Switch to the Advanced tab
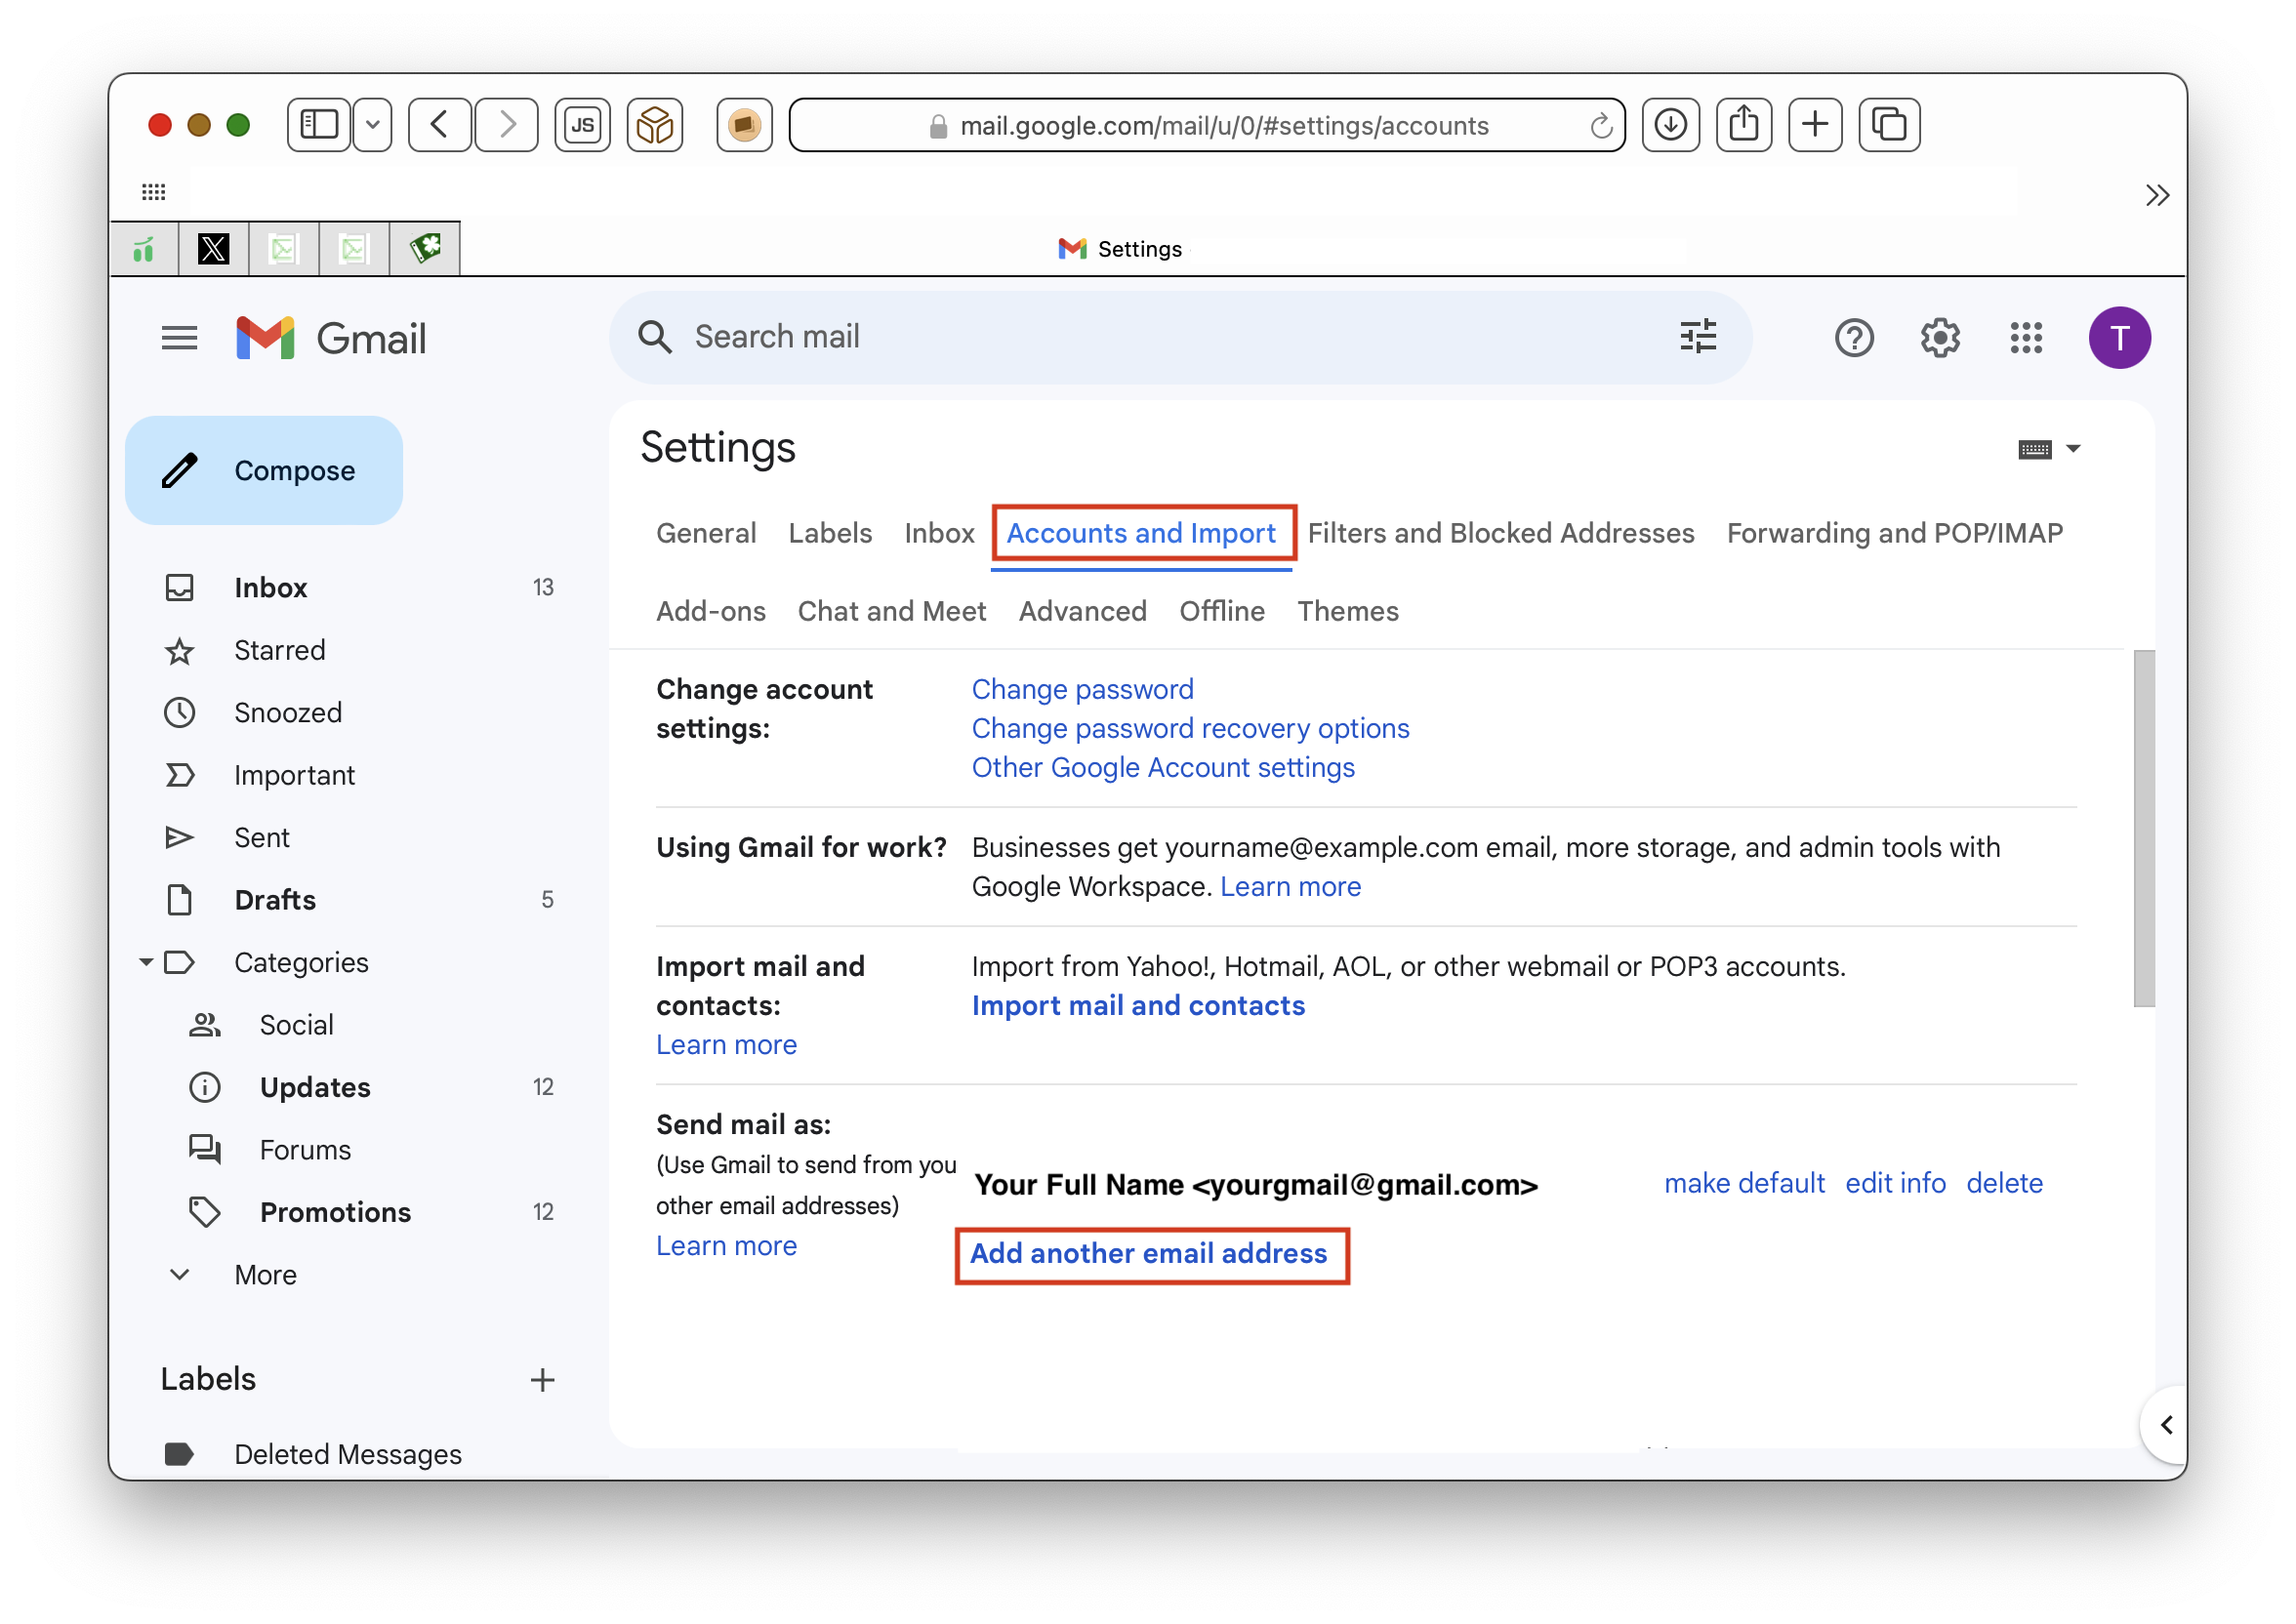The width and height of the screenshot is (2296, 1624). [x=1083, y=611]
